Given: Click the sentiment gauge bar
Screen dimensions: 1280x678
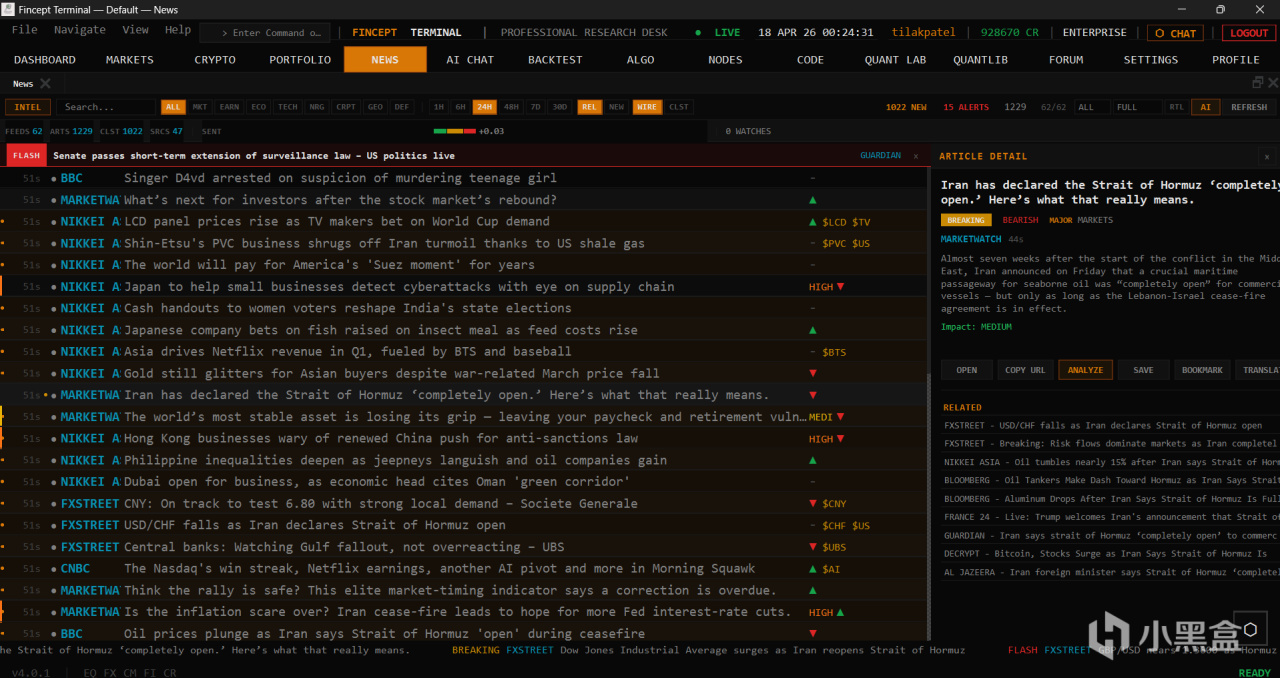Looking at the screenshot, I should coord(455,131).
